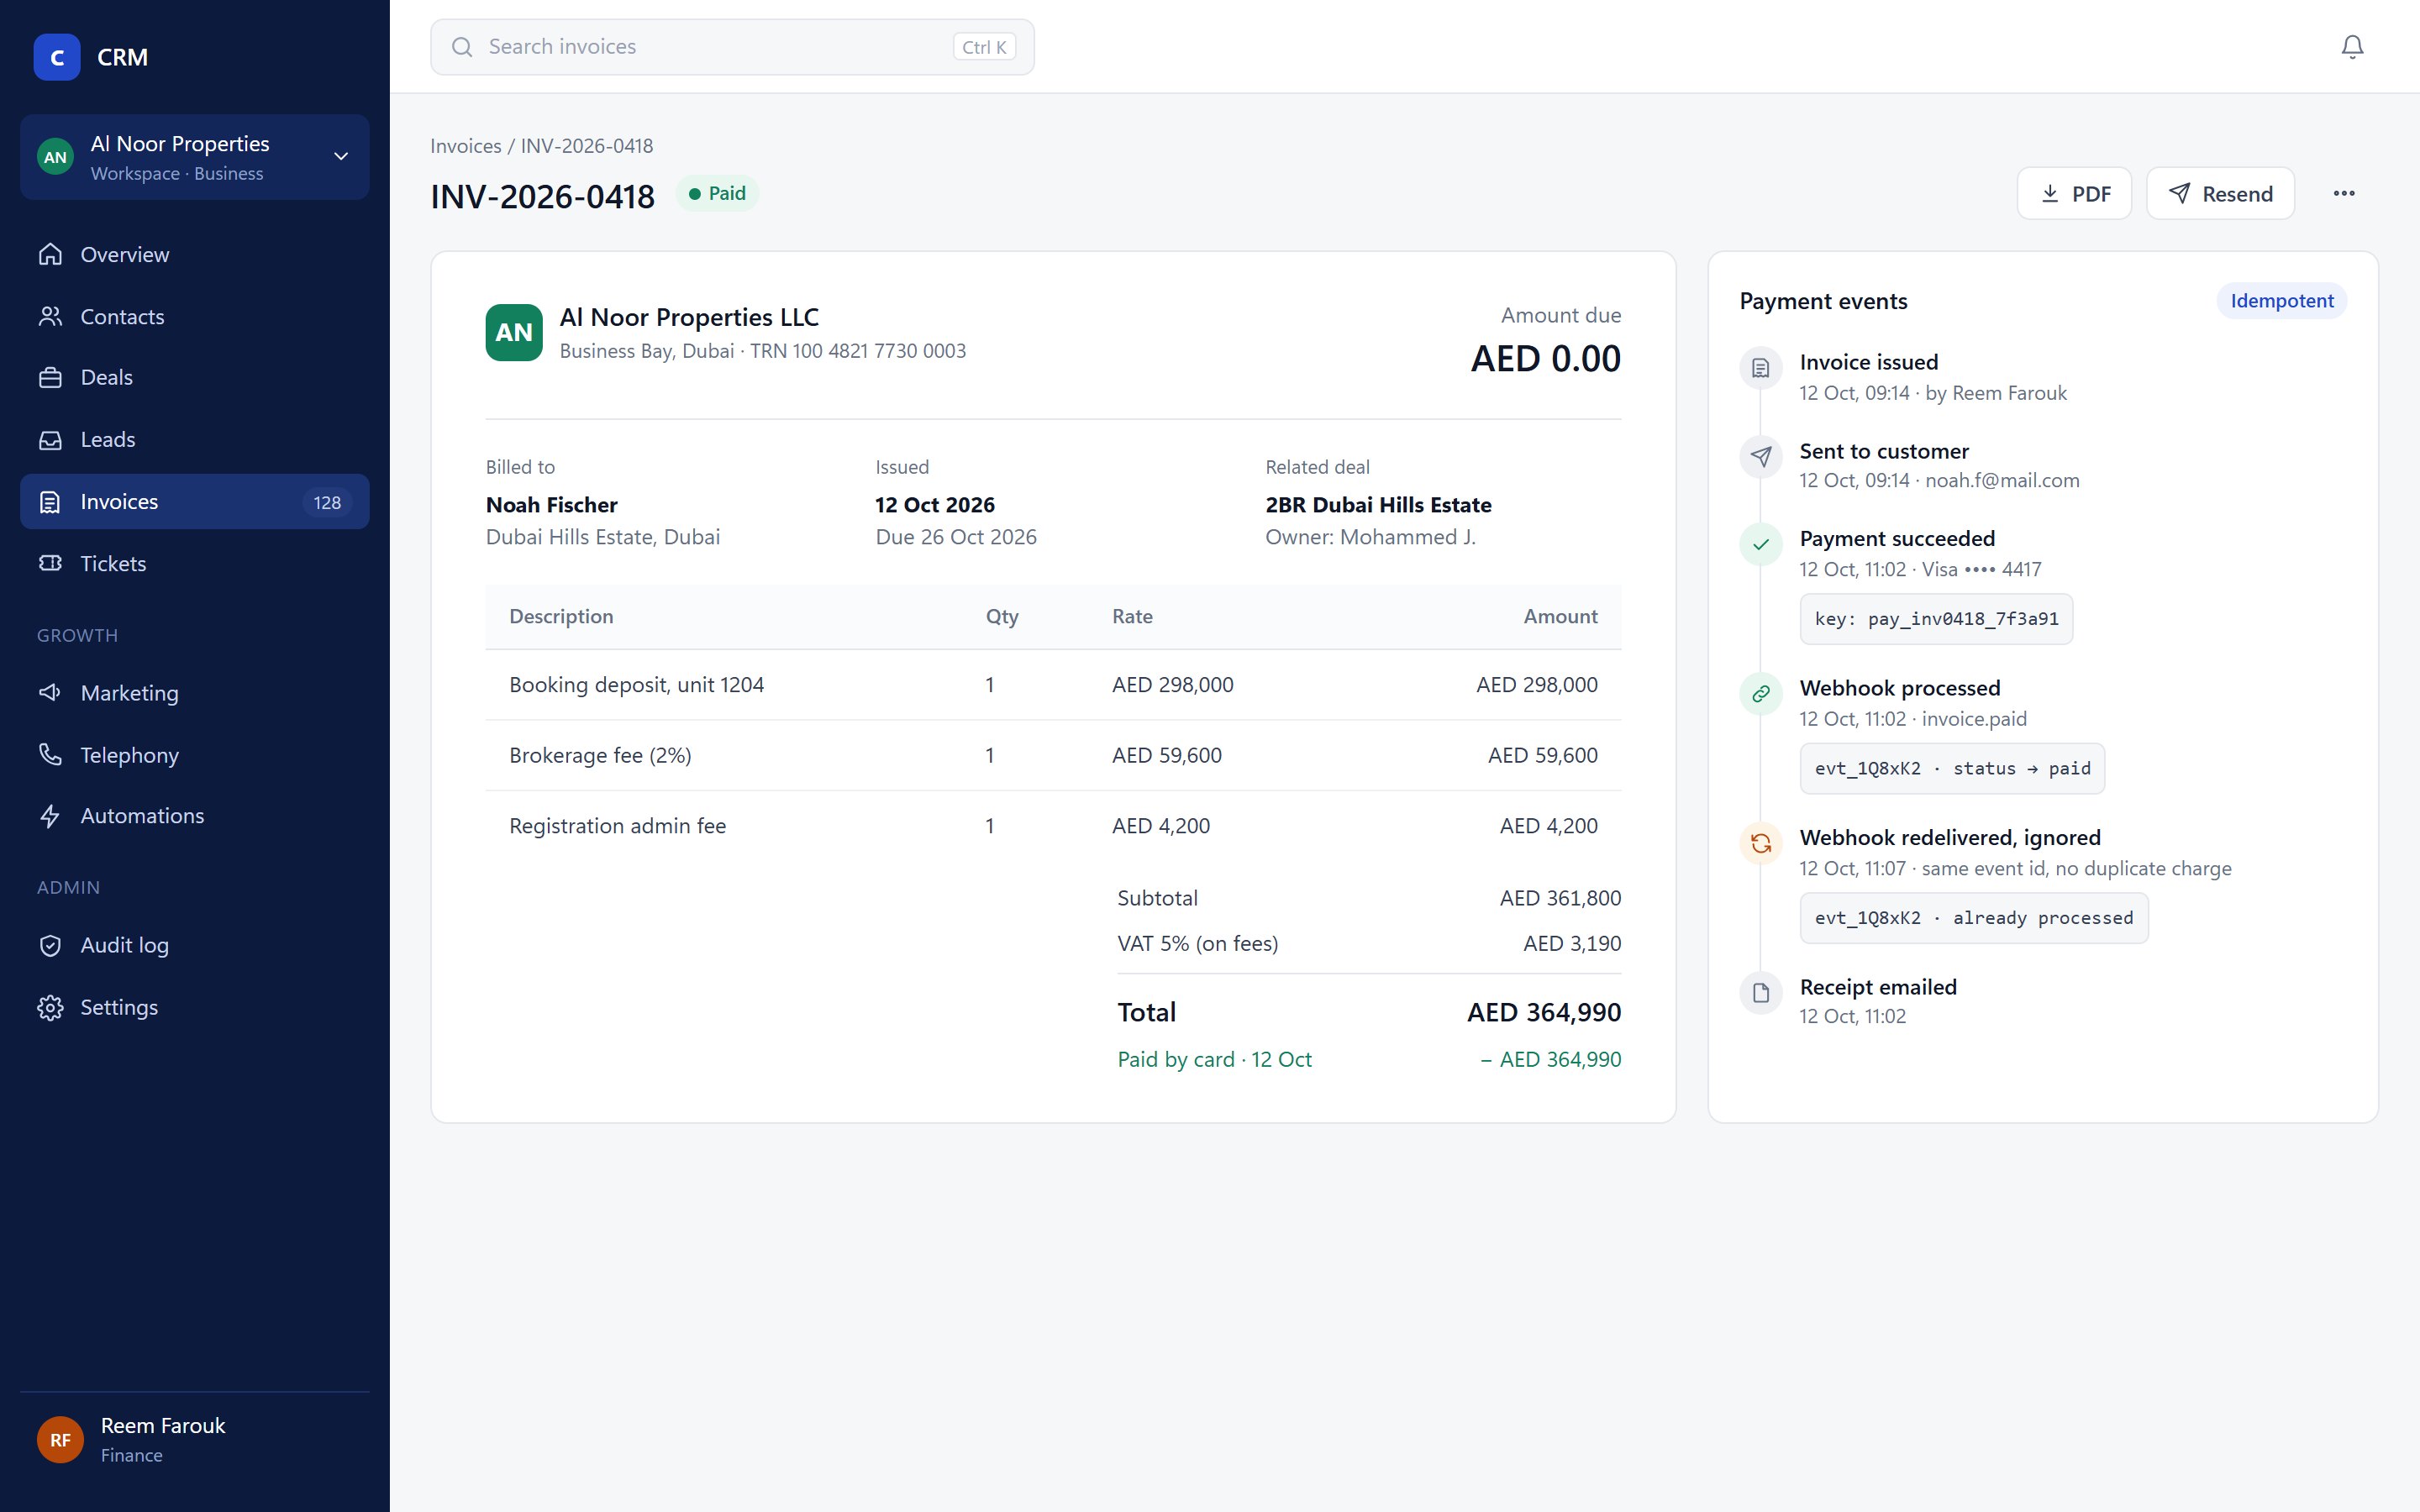
Task: Click the Webhook redelivered refresh icon
Action: (x=1761, y=844)
